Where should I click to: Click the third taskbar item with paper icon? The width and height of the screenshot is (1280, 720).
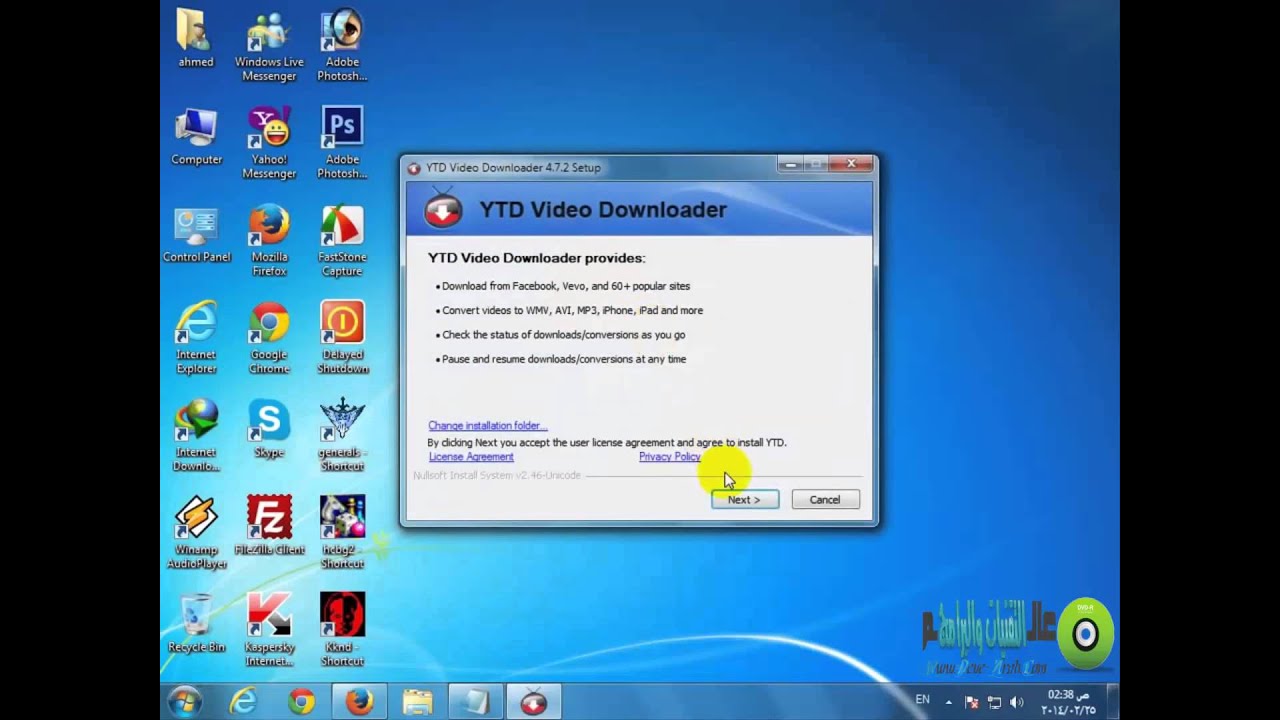(x=475, y=702)
